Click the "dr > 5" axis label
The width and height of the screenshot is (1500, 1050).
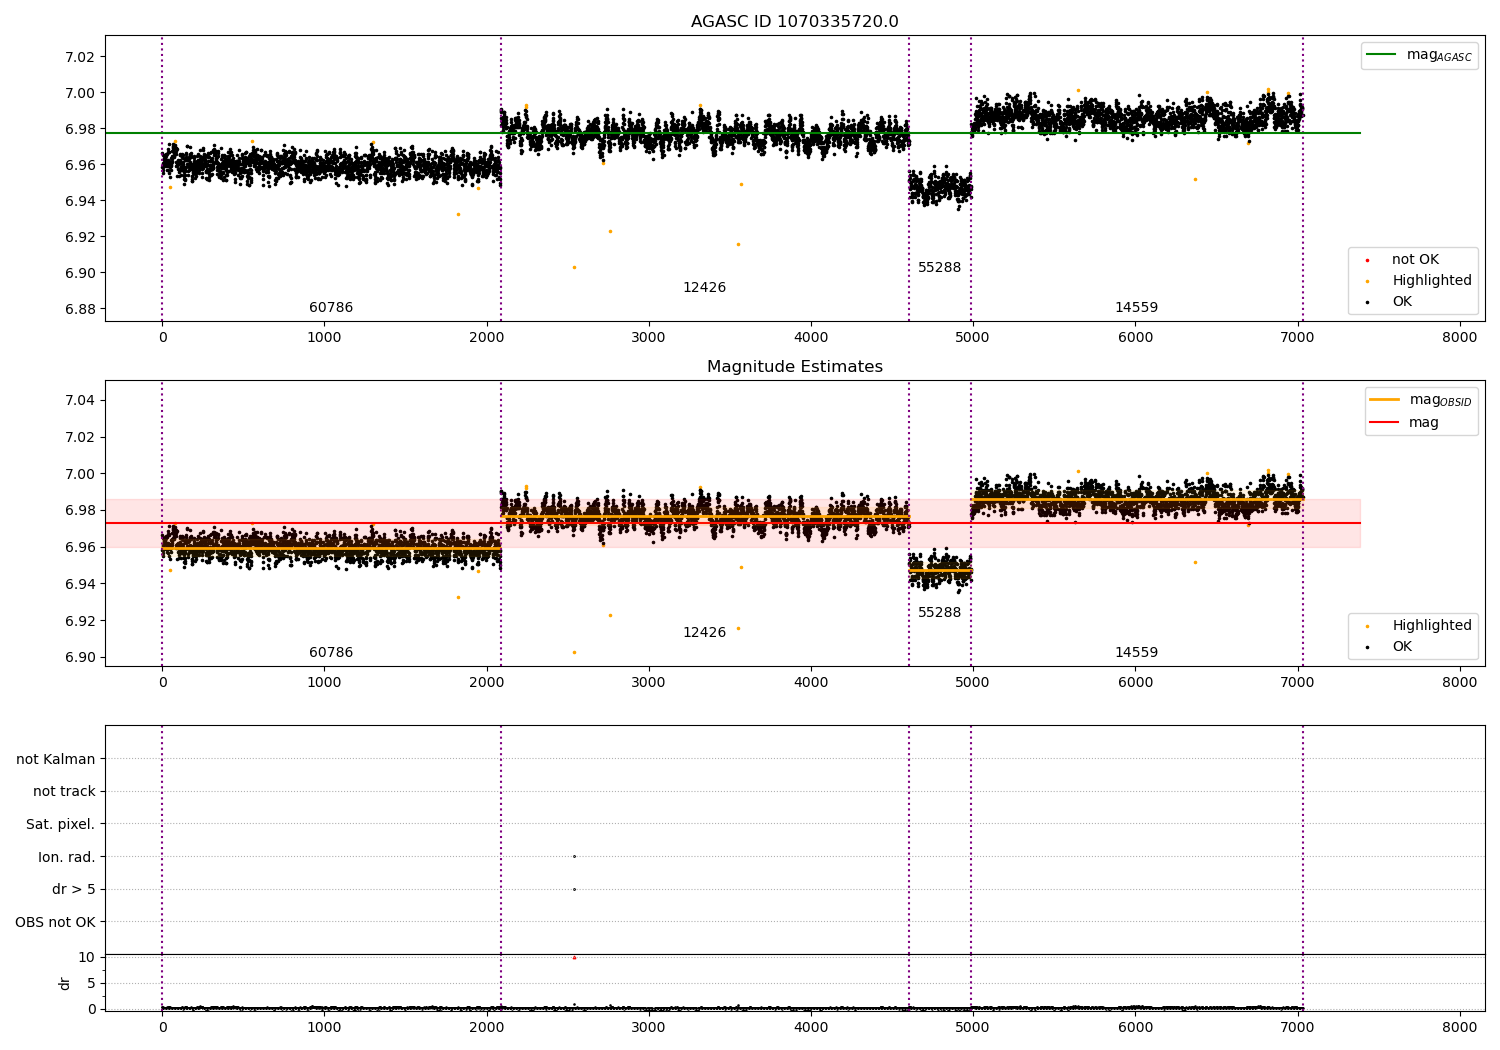(74, 889)
